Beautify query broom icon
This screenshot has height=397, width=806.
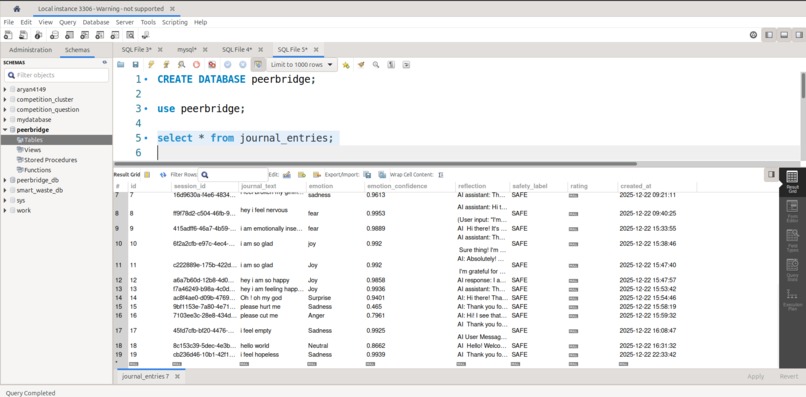tap(361, 65)
